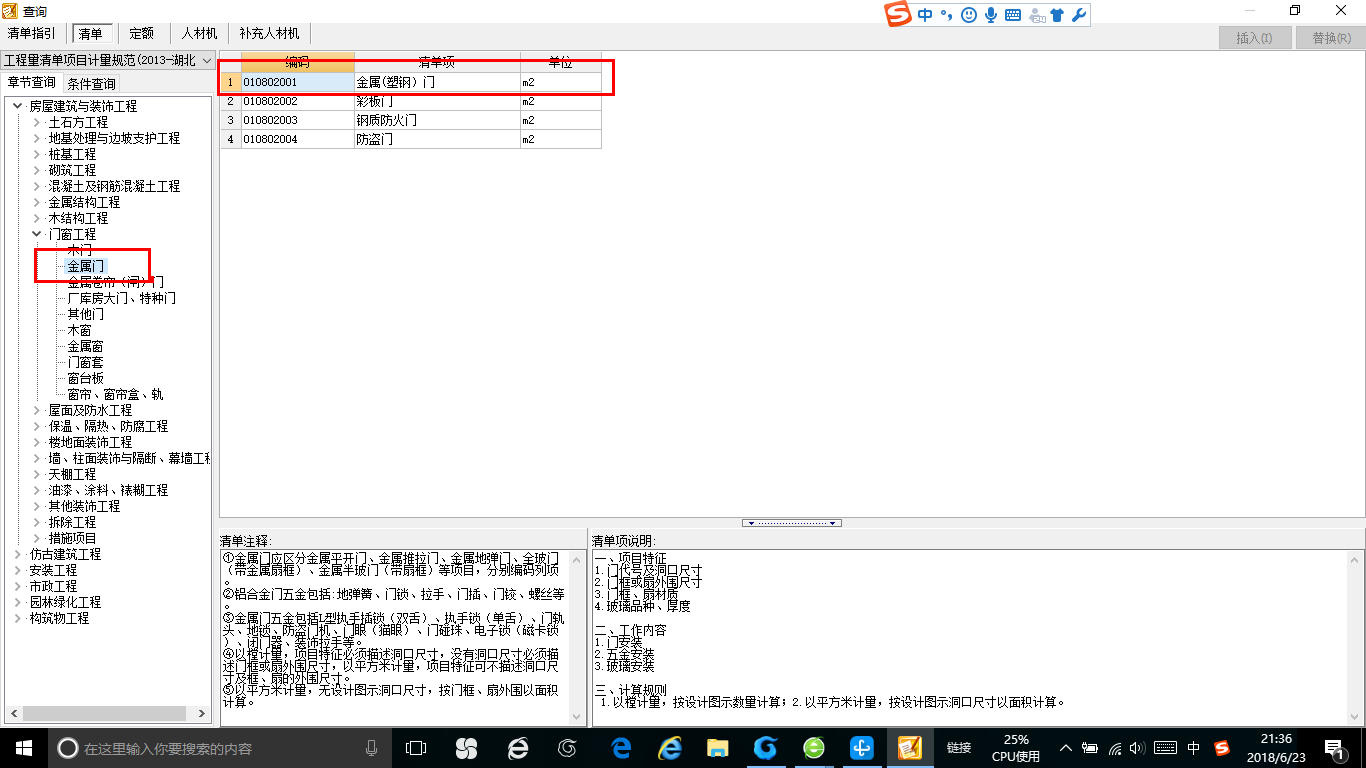This screenshot has width=1366, height=768.
Task: Toggle Sogou punctuation mode icon
Action: [x=945, y=15]
